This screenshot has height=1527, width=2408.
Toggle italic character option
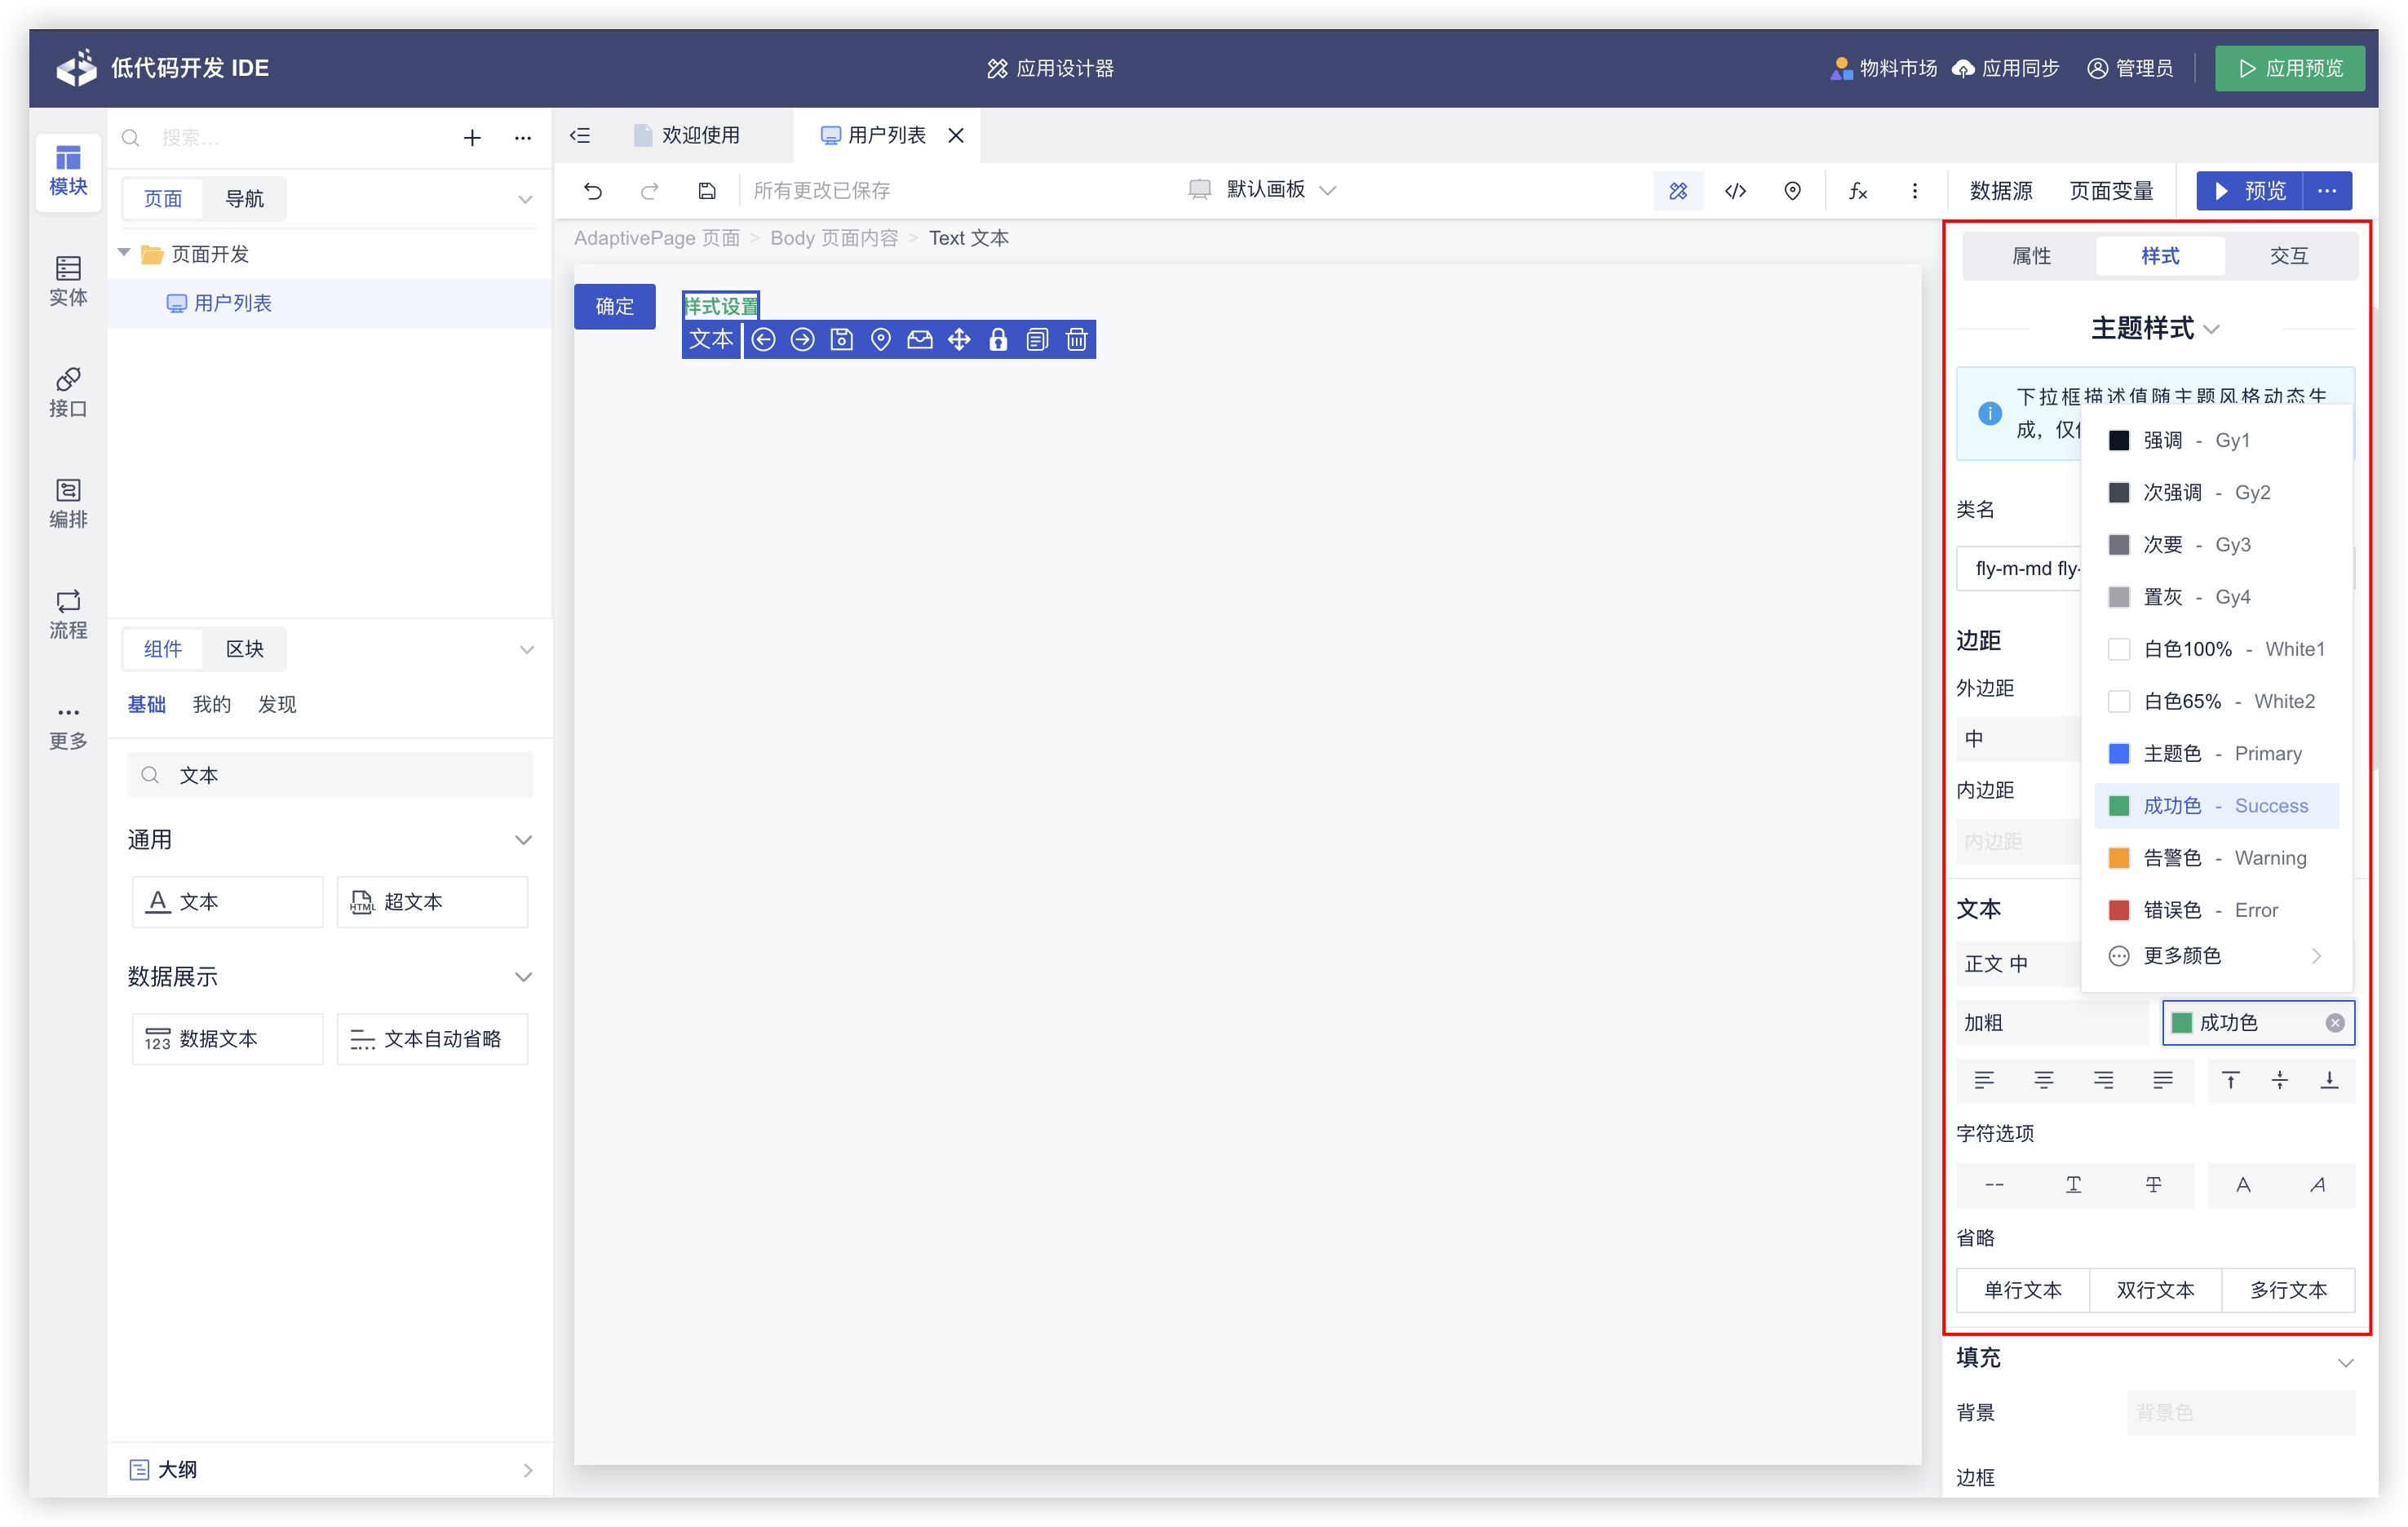pyautogui.click(x=2317, y=1185)
